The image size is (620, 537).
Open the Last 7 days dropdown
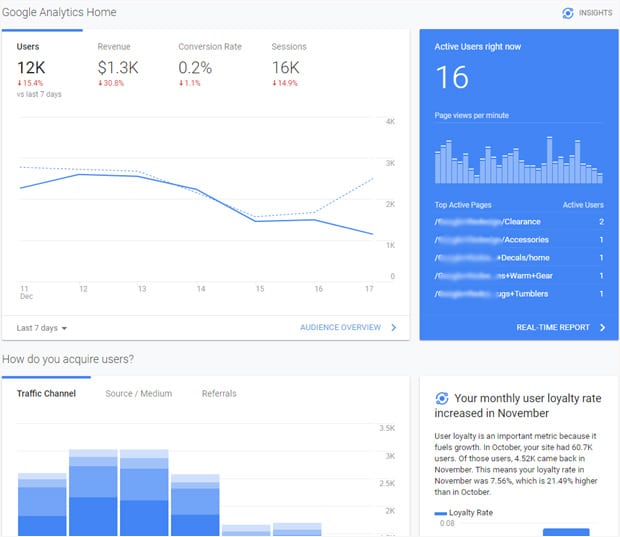tap(42, 328)
